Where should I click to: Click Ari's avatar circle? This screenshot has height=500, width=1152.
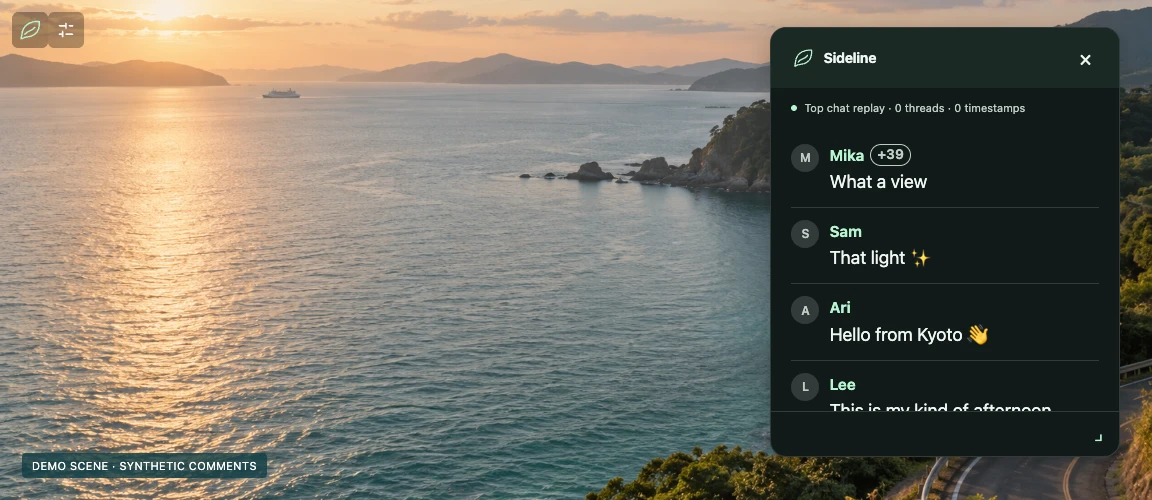pyautogui.click(x=804, y=311)
